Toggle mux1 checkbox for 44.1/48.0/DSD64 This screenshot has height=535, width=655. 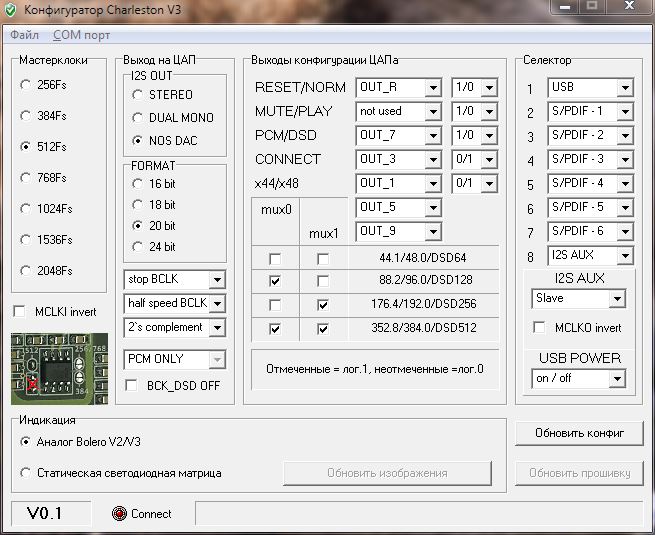(323, 259)
